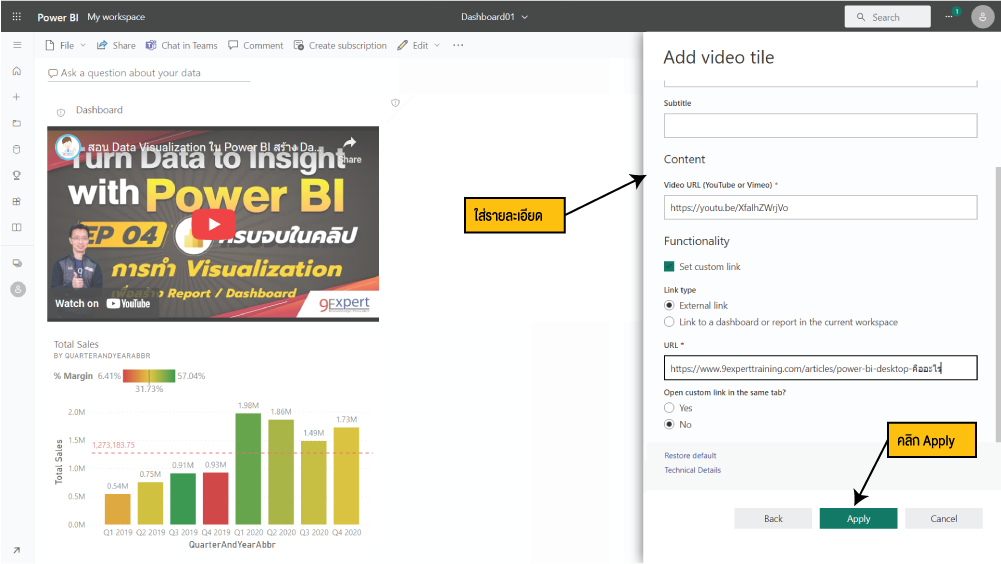Open the Metrics trophy icon in sidebar
The width and height of the screenshot is (1001, 564).
(x=16, y=175)
